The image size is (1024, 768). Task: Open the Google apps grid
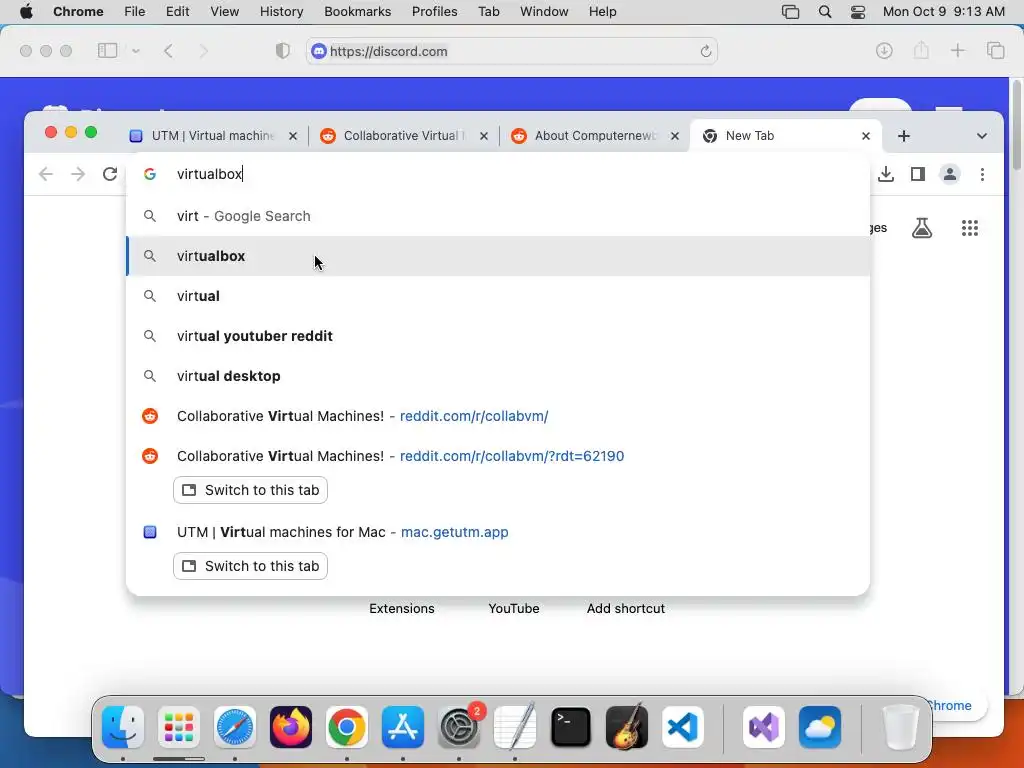970,228
